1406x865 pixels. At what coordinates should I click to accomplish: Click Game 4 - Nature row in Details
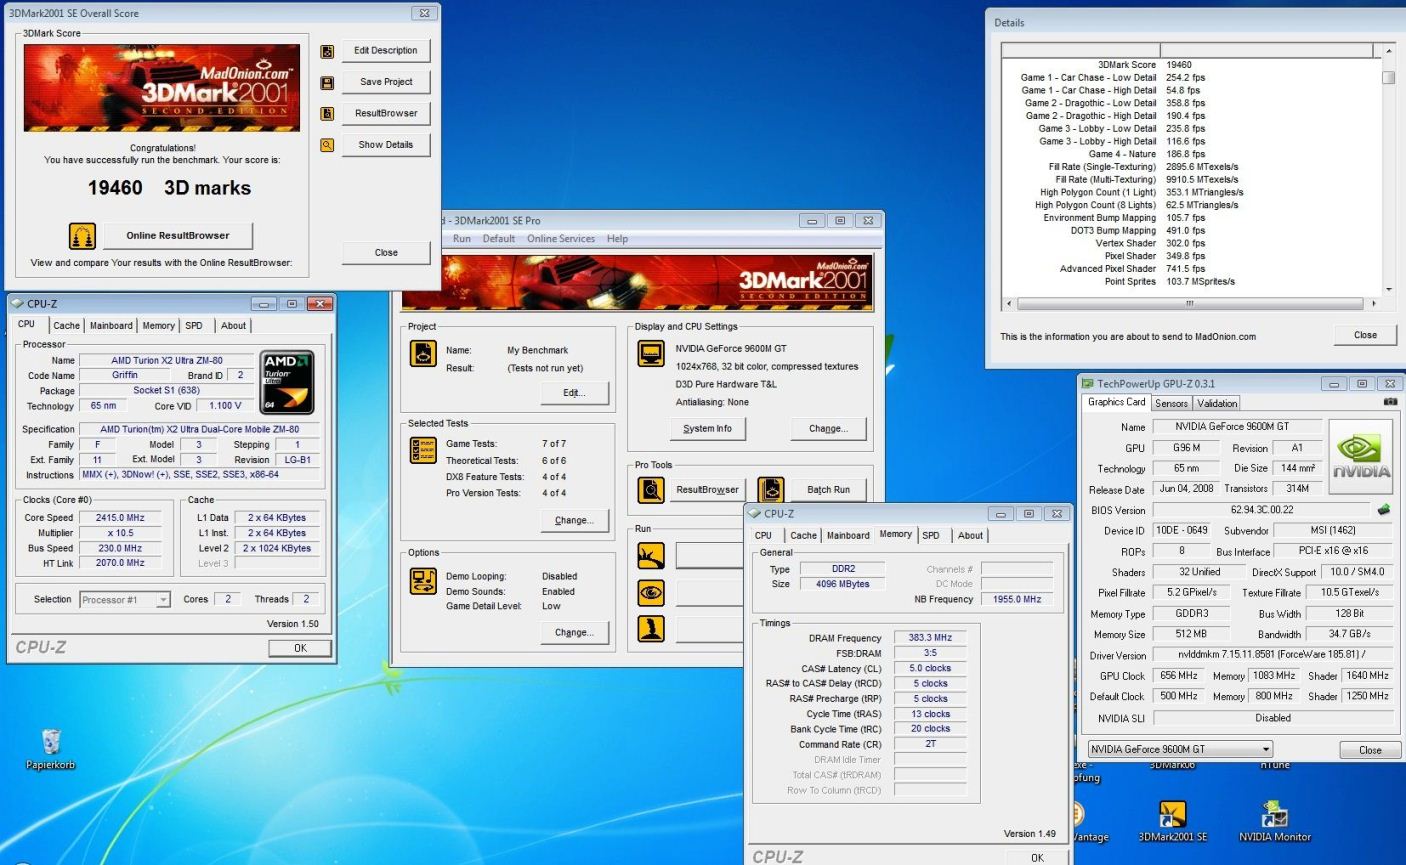click(x=1190, y=154)
